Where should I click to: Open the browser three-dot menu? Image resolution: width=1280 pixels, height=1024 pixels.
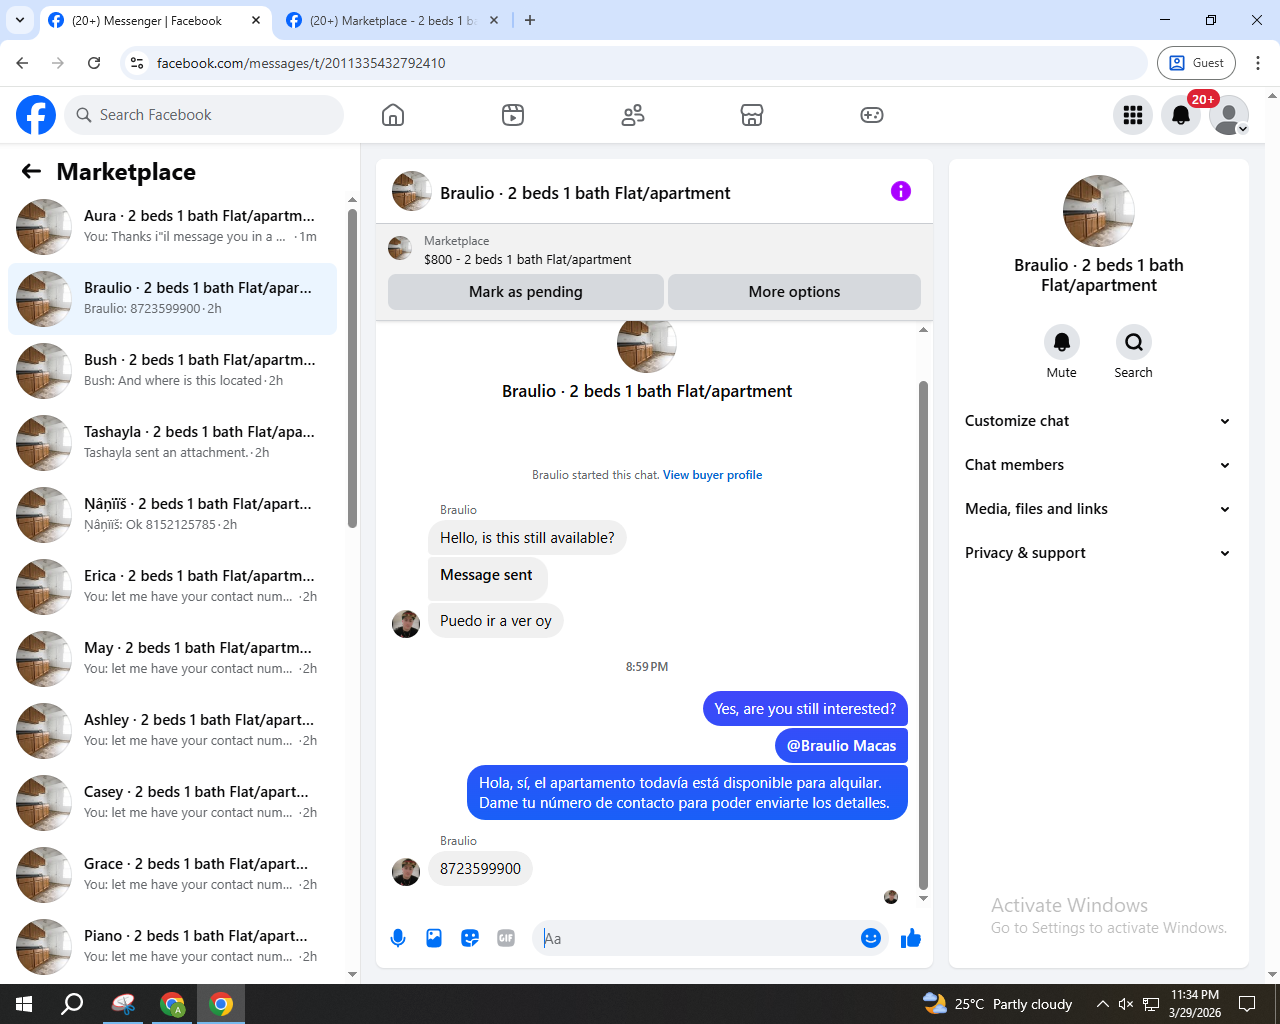1258,63
